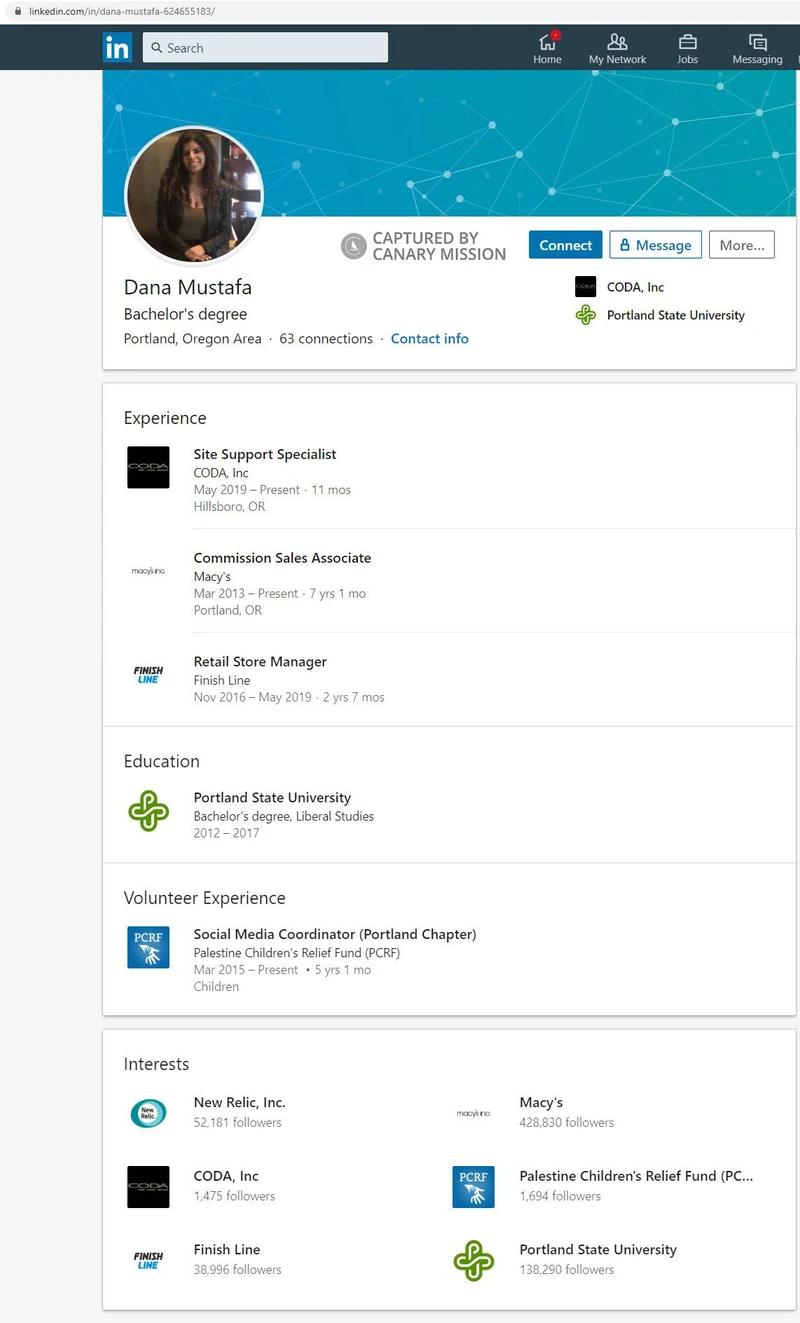Open the profile photo
This screenshot has height=1323, width=800.
point(194,196)
